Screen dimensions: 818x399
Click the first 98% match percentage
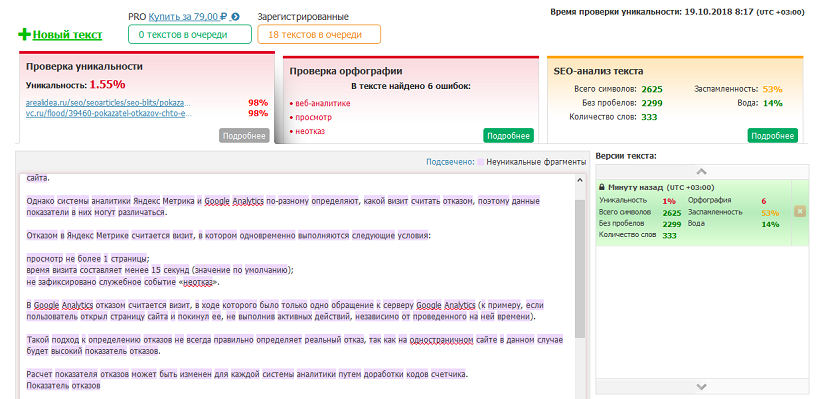pyautogui.click(x=258, y=103)
